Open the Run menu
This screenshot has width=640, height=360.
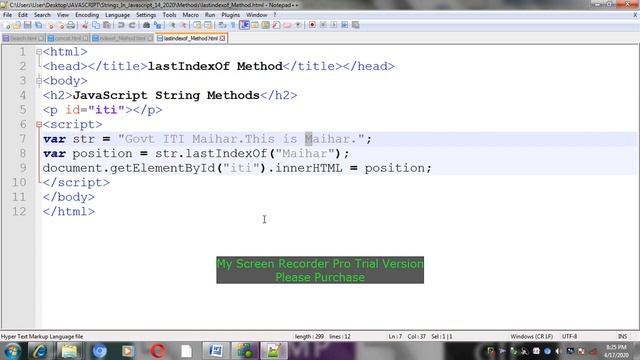[210, 15]
